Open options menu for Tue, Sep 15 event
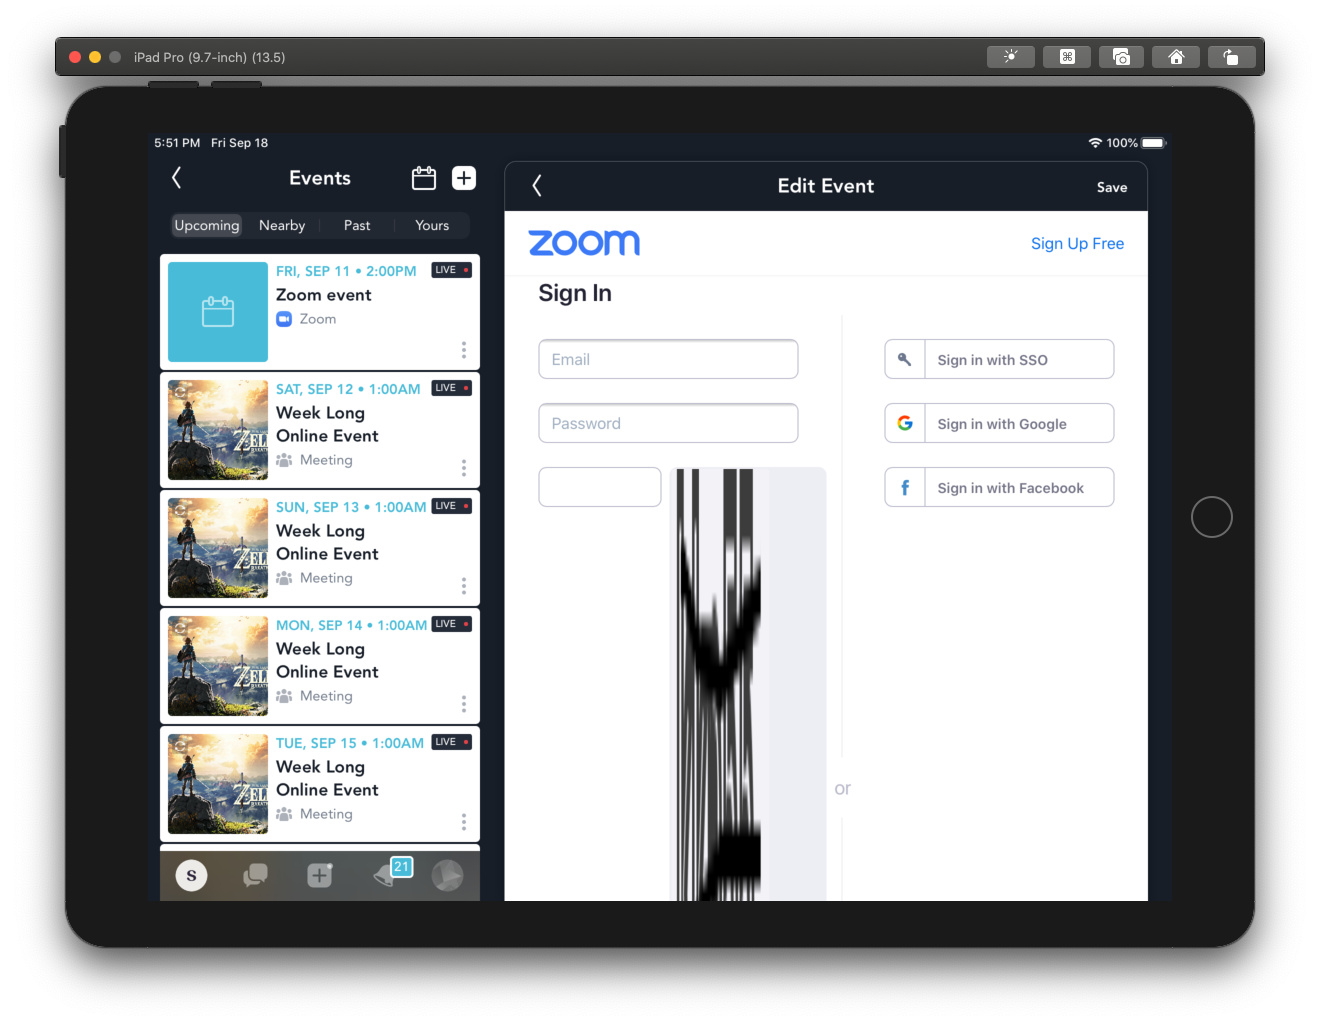The image size is (1320, 1032). click(x=464, y=821)
